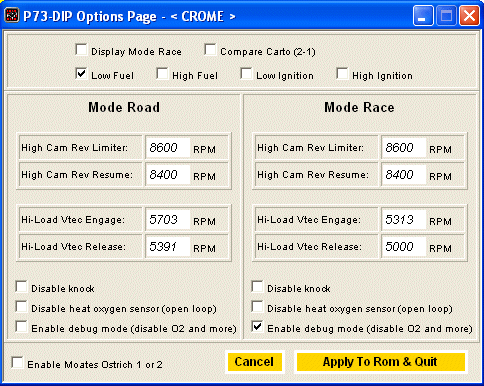Image resolution: width=484 pixels, height=386 pixels.
Task: Close the P73-DIP Options window
Action: [x=469, y=16]
